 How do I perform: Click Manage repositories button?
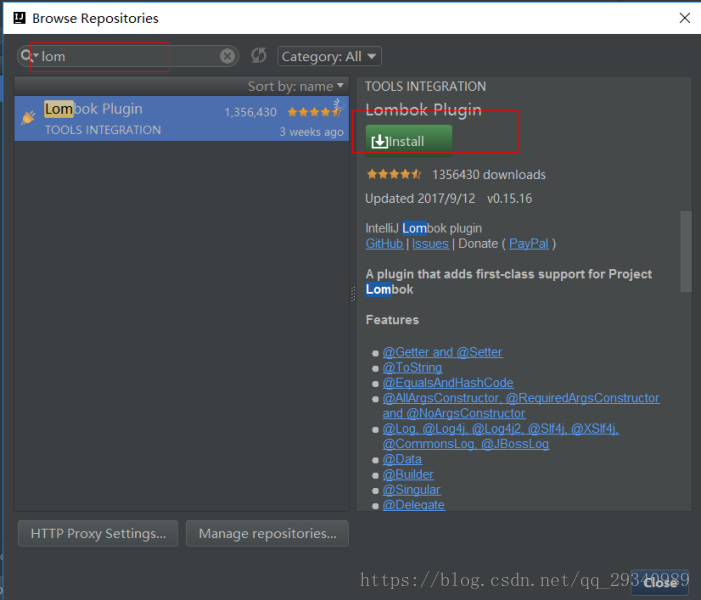[x=267, y=533]
